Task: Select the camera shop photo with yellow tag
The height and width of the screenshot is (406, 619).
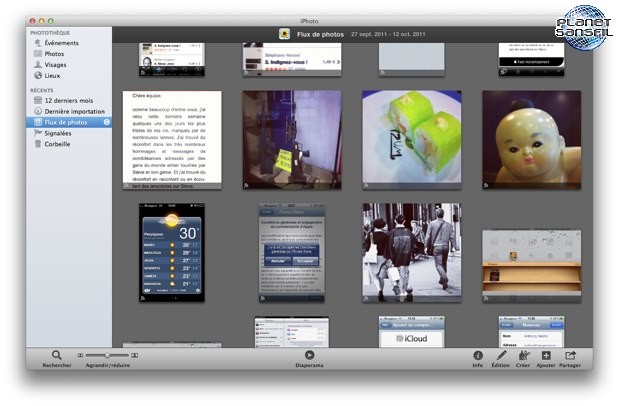Action: [x=292, y=140]
